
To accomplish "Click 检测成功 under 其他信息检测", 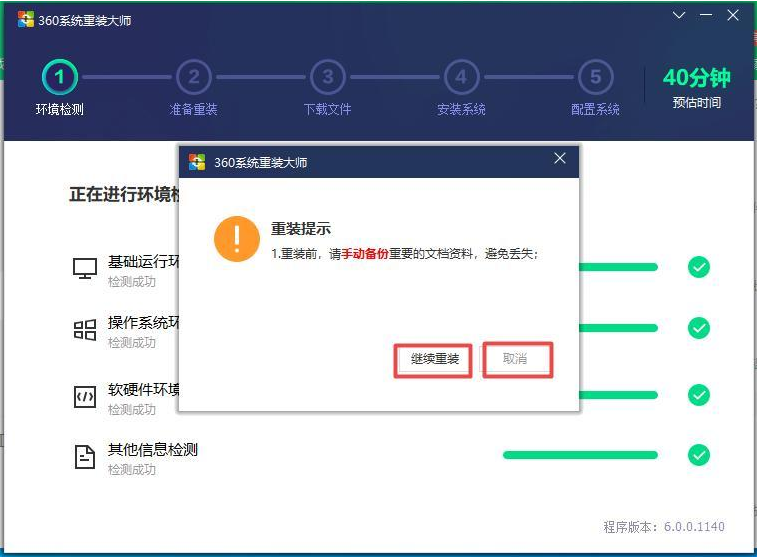I will pyautogui.click(x=132, y=469).
